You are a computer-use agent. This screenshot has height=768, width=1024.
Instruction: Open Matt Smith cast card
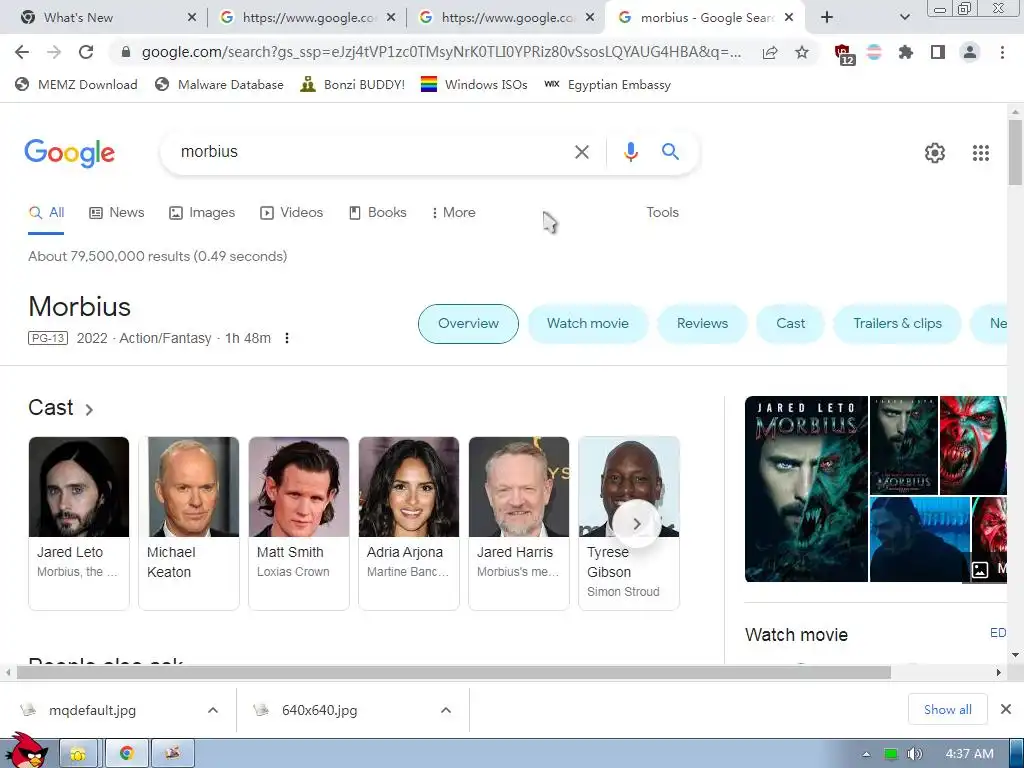point(299,523)
